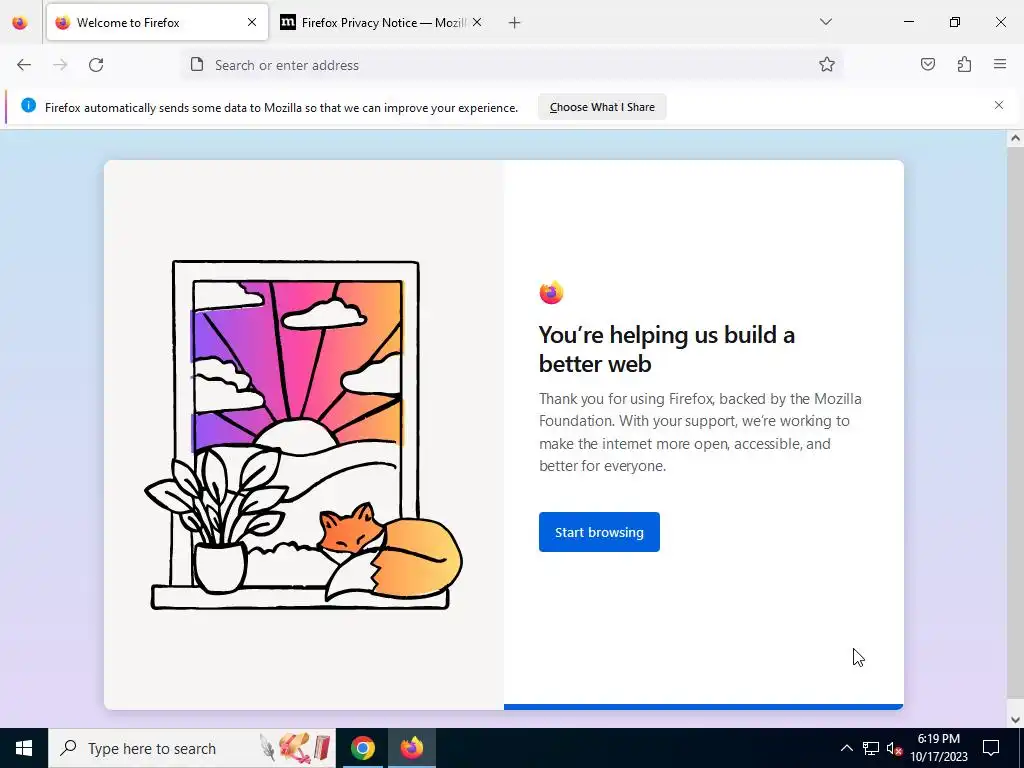Screen dimensions: 1024x768
Task: Bookmark this page with the star icon
Action: click(827, 65)
